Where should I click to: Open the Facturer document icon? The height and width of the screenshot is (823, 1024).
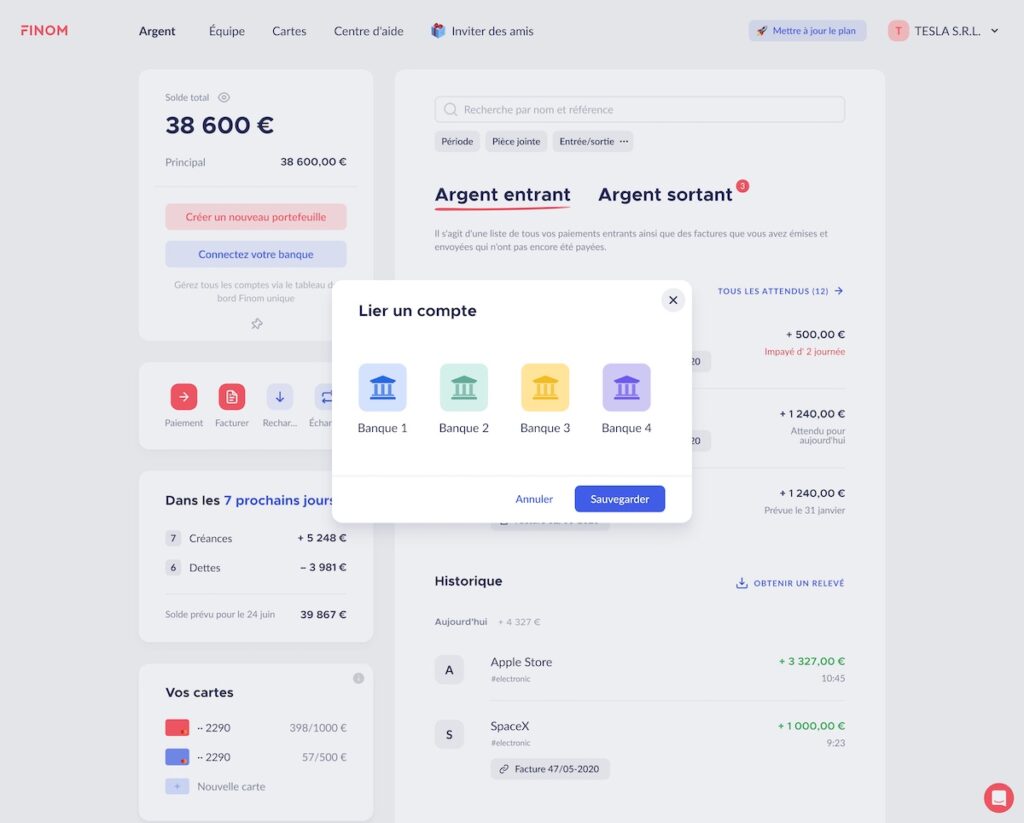click(x=232, y=397)
